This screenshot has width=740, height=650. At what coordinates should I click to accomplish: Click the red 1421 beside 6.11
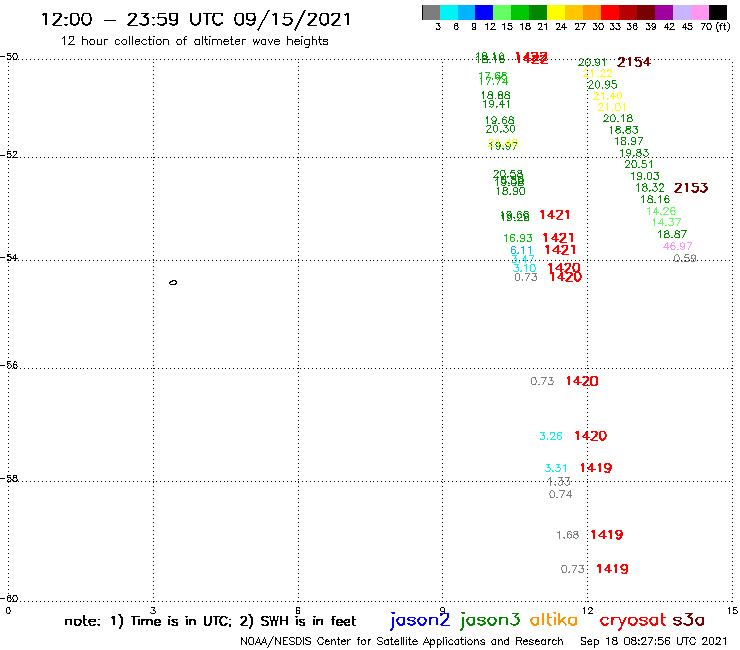[560, 250]
